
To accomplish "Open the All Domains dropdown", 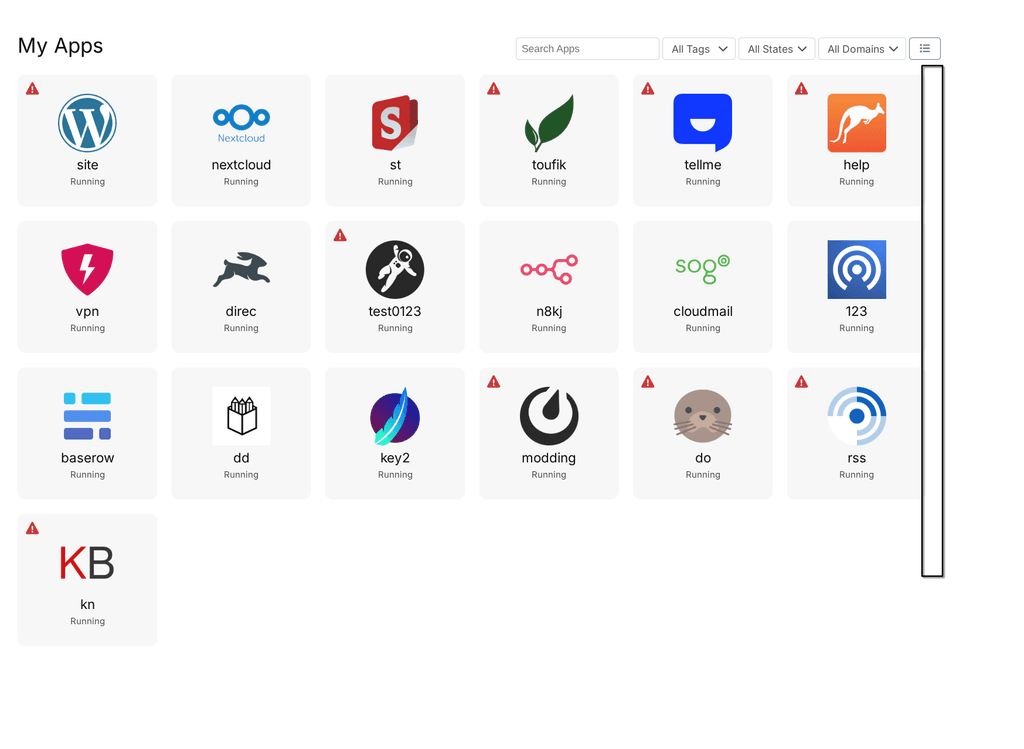I will pos(861,49).
